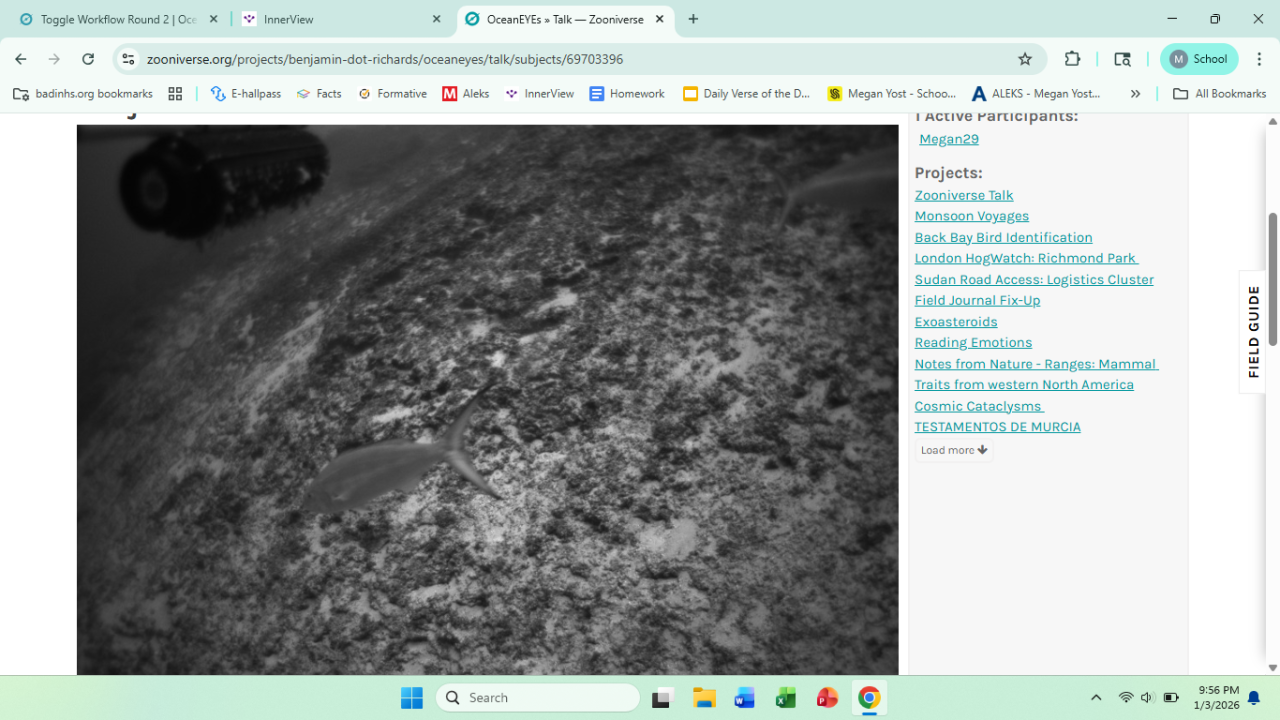Open the Reading Emotions project link
Screen dimensions: 1280x720
tap(973, 342)
